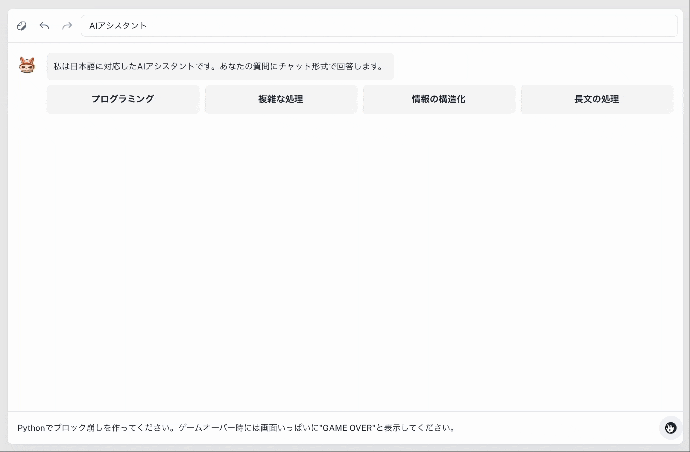Click the assistant greeting message bubble

(220, 66)
